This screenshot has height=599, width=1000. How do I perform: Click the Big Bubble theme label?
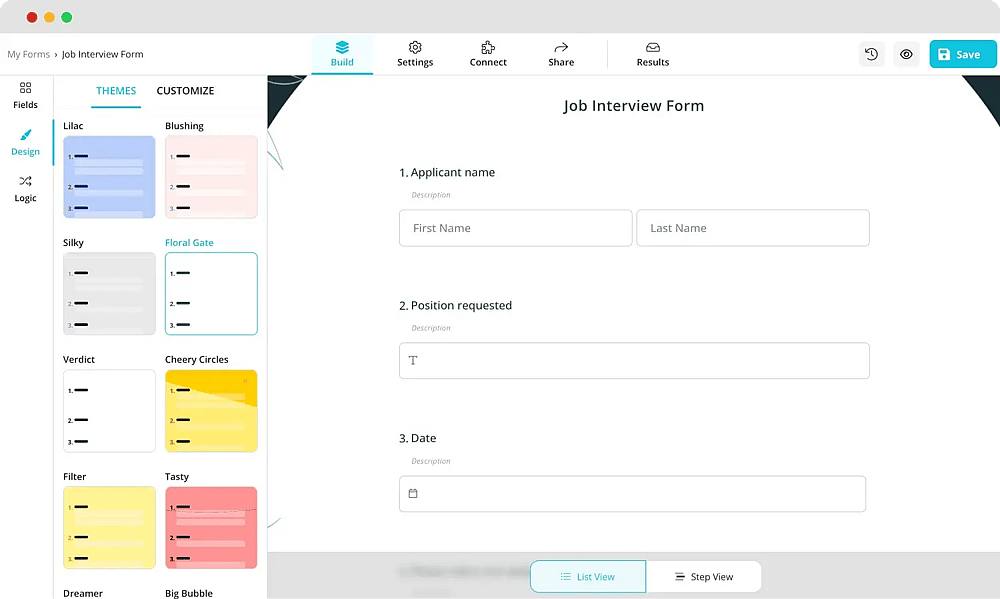(189, 593)
